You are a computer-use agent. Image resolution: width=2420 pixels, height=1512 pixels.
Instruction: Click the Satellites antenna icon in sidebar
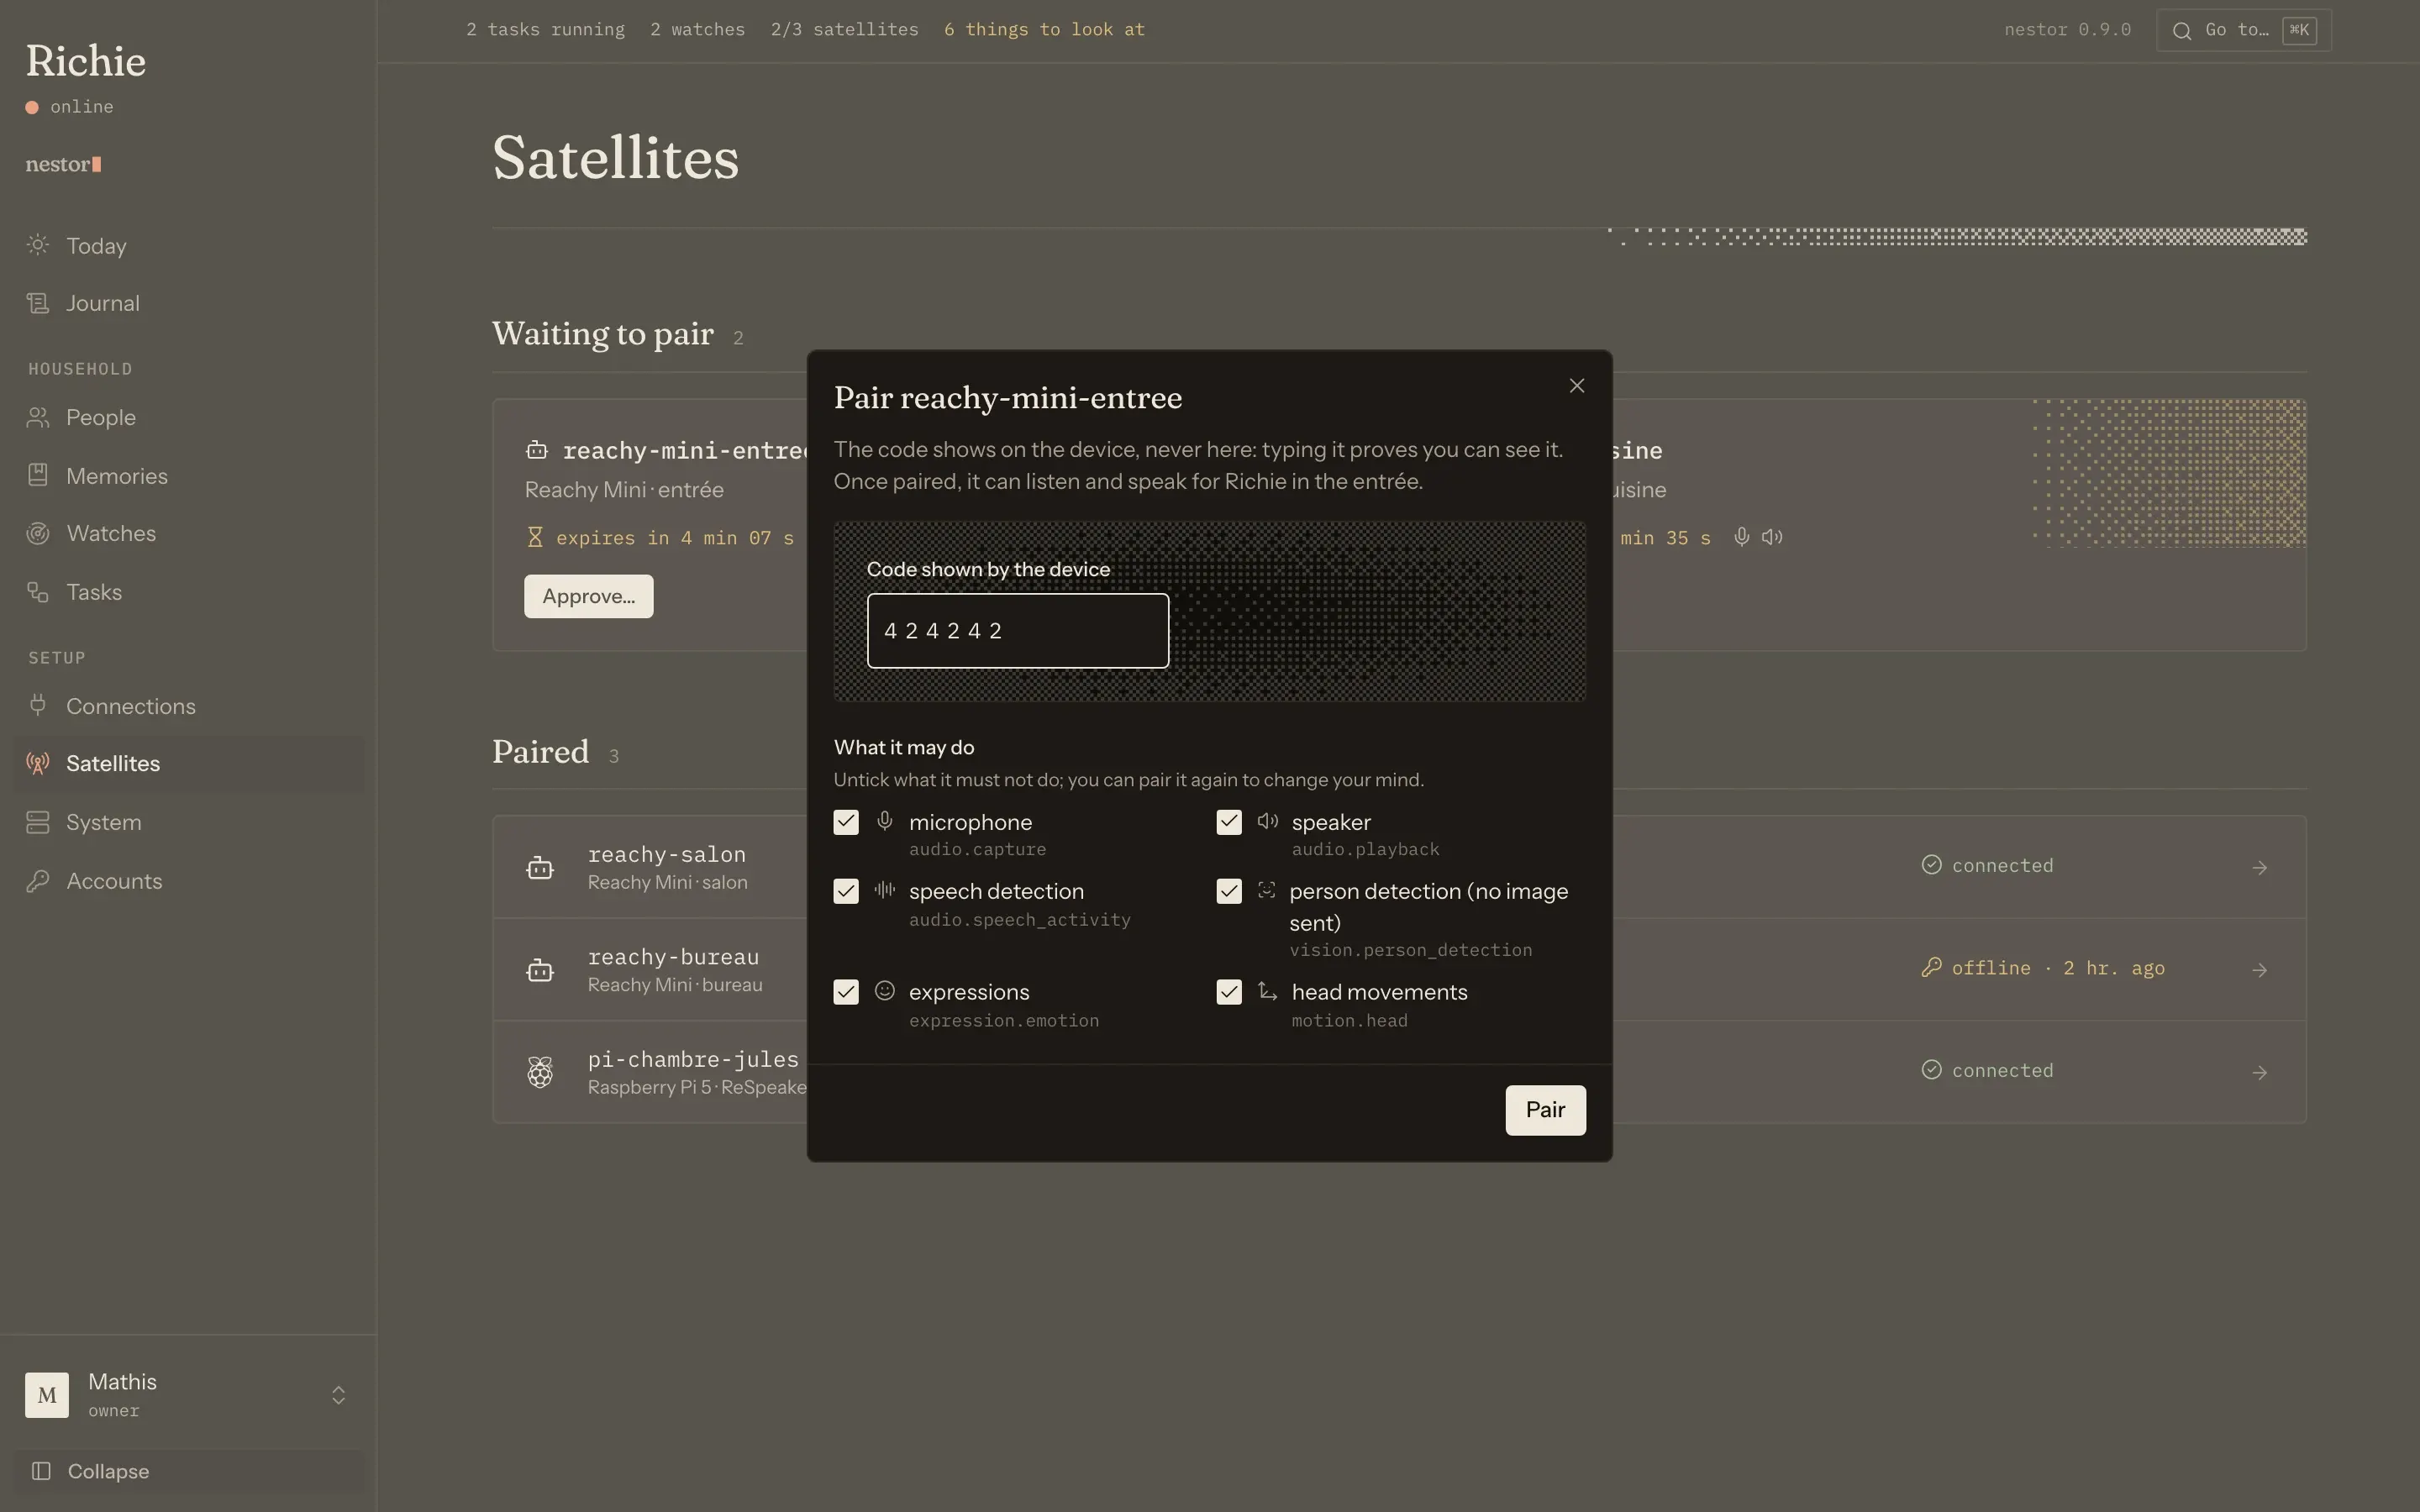click(x=38, y=764)
